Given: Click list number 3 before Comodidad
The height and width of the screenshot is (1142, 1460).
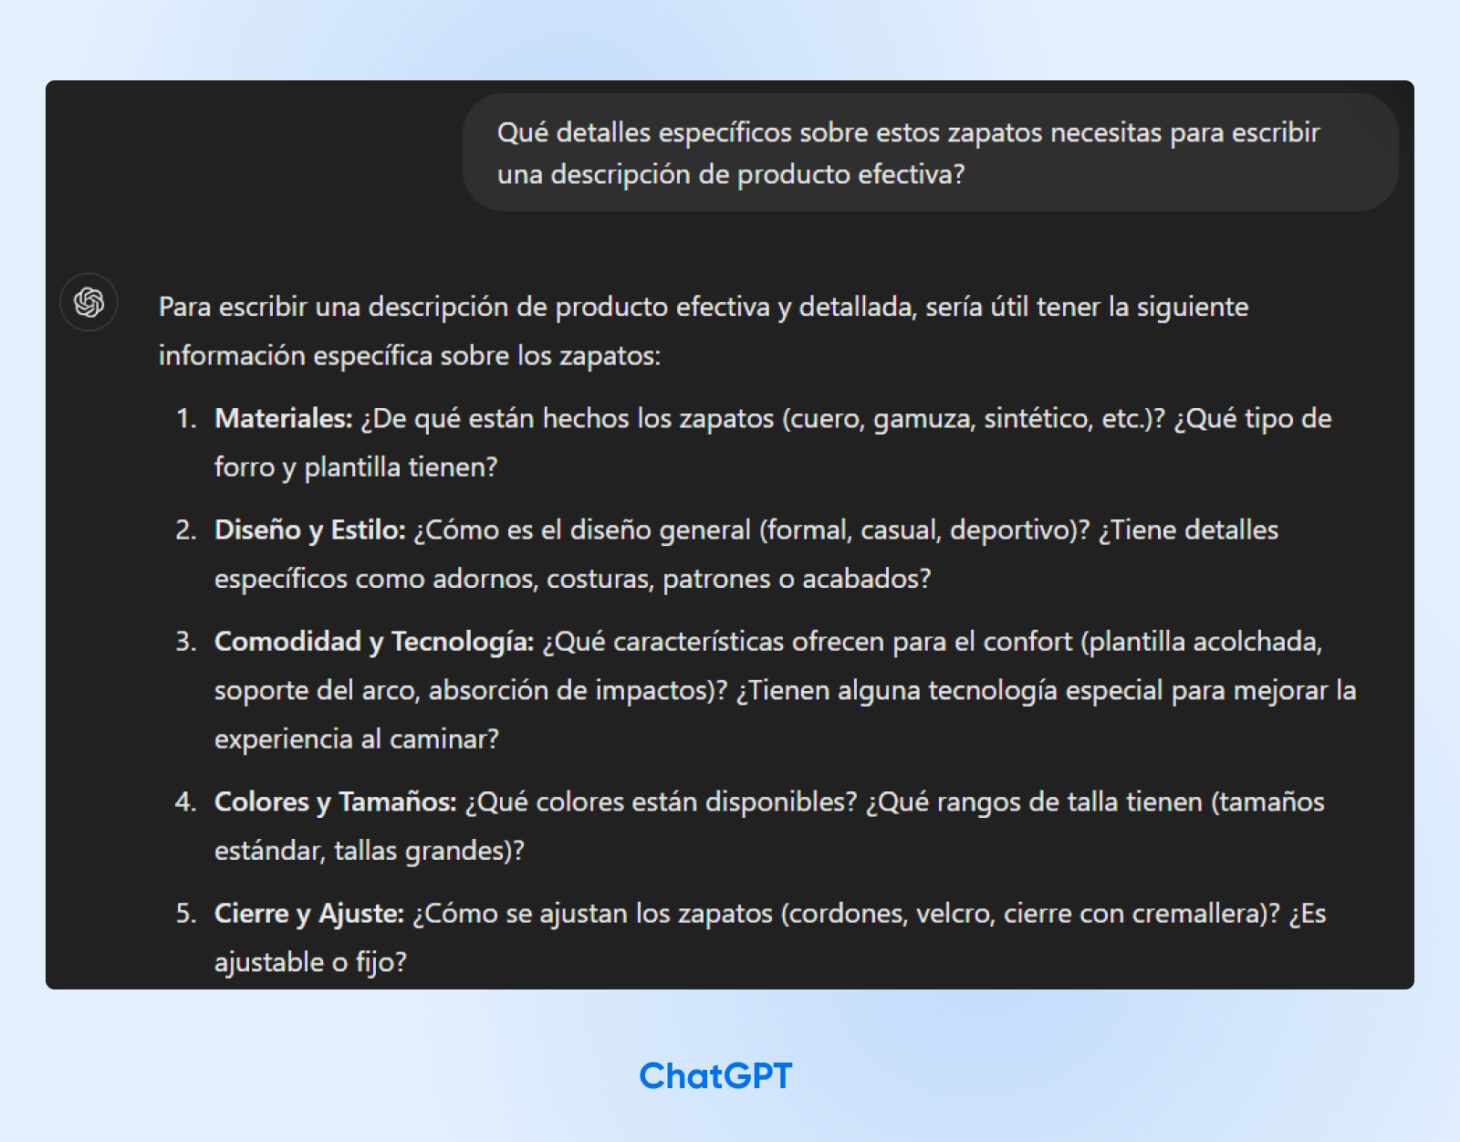Looking at the screenshot, I should (186, 641).
